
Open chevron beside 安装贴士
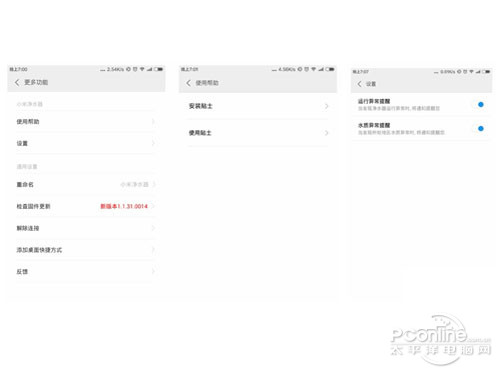pos(326,106)
